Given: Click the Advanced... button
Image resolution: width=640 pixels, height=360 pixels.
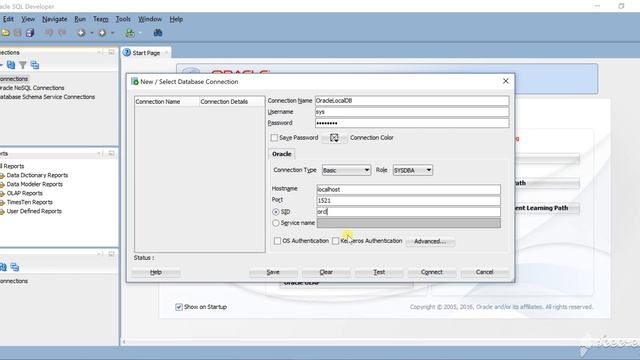Looking at the screenshot, I should (x=430, y=241).
